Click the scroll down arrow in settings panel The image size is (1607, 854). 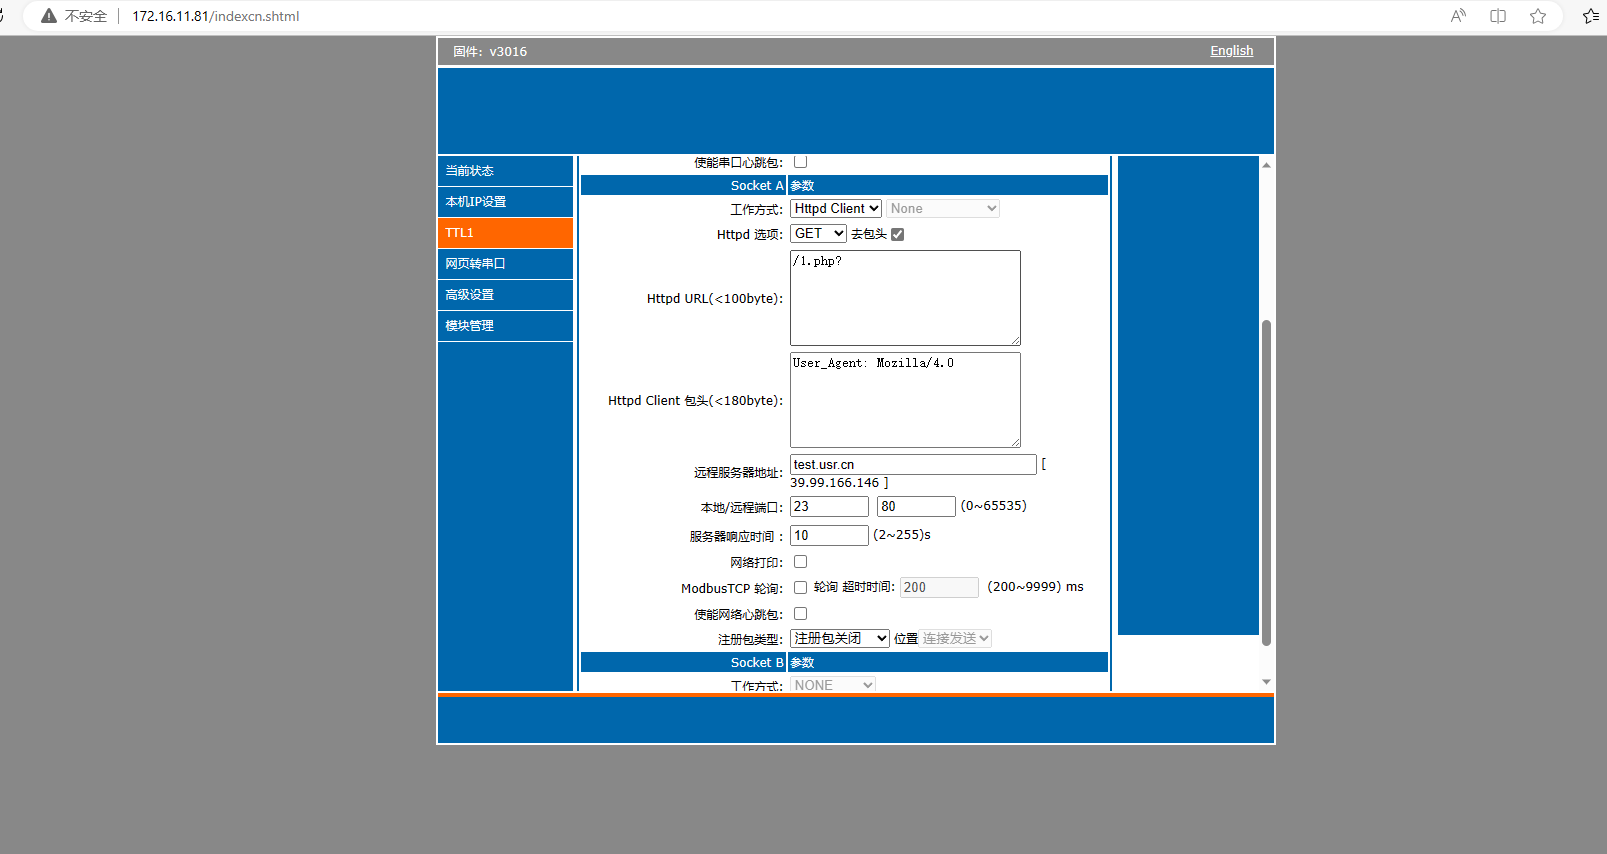(x=1266, y=682)
